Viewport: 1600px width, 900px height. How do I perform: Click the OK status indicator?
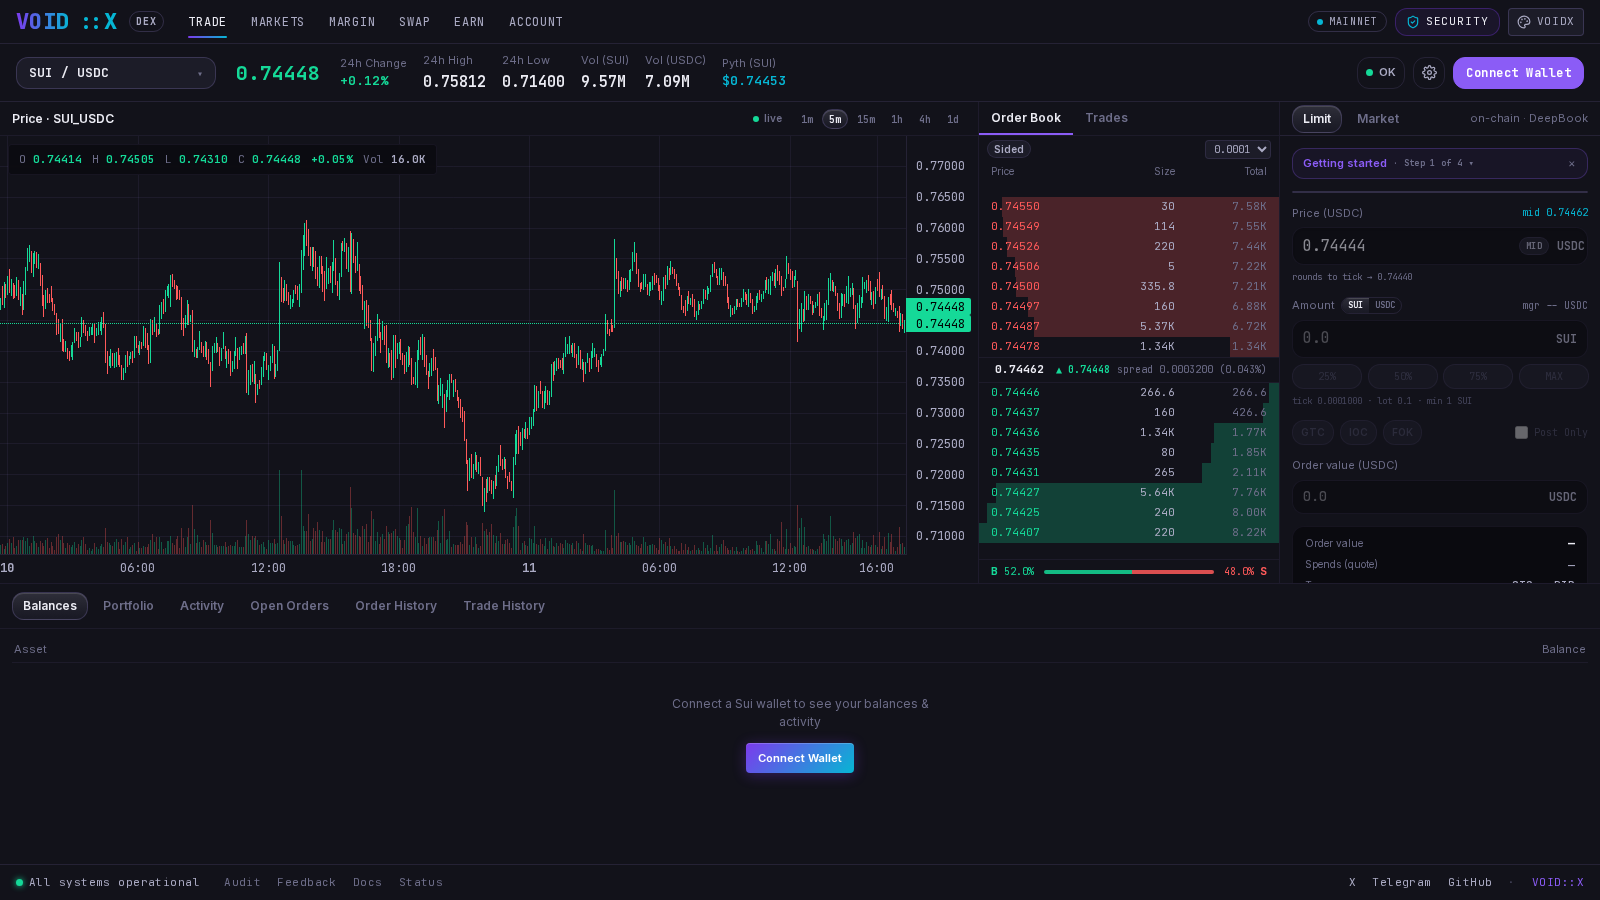click(1380, 72)
